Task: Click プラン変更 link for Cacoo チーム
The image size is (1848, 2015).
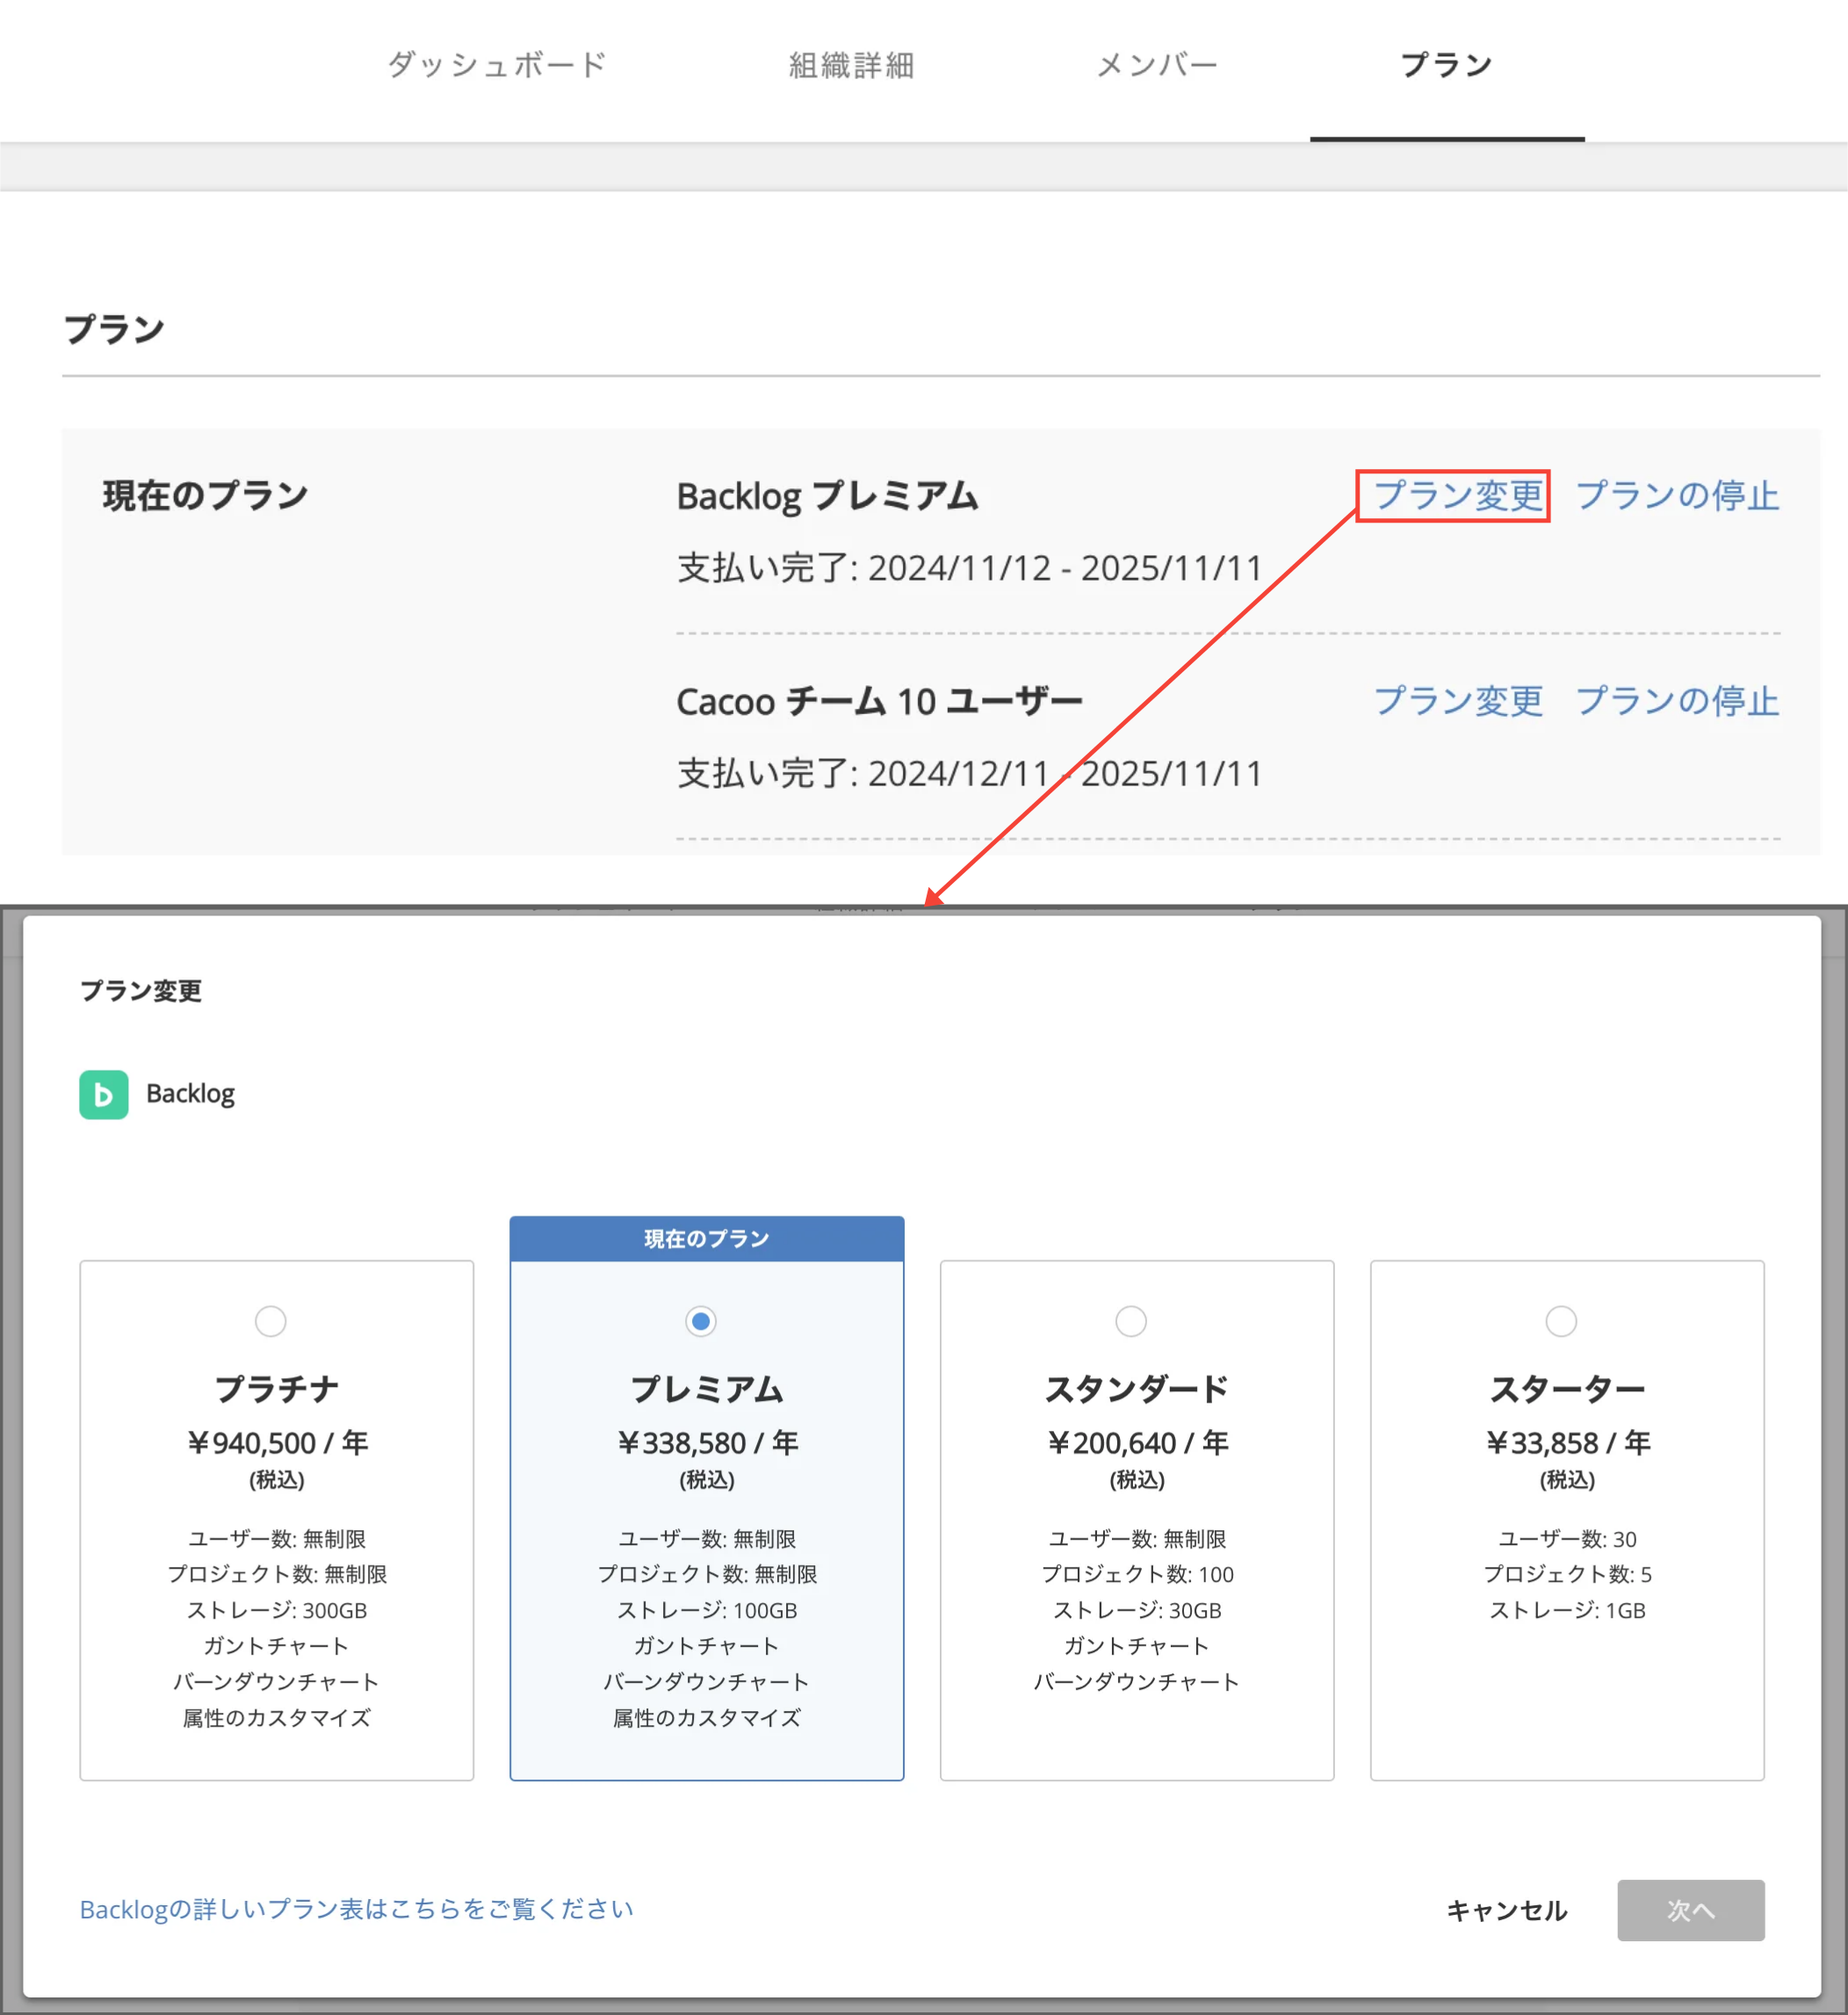Action: pyautogui.click(x=1458, y=701)
